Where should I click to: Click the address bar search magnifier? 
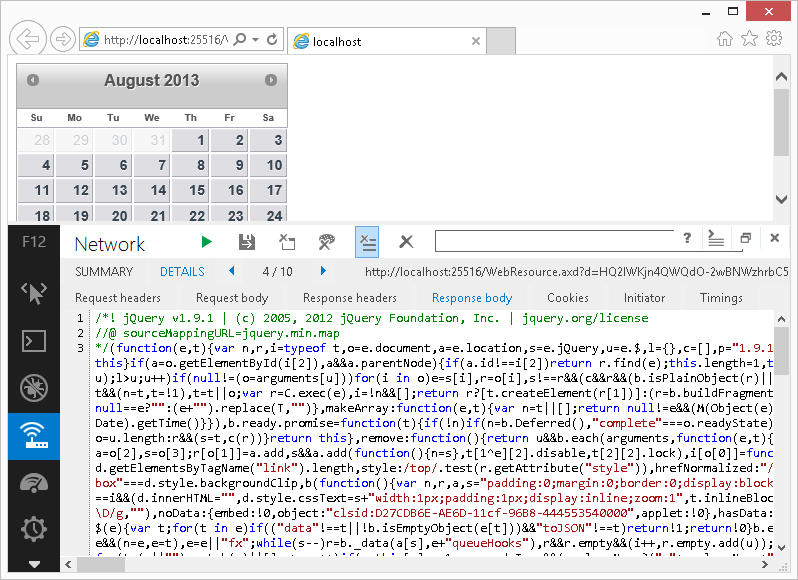click(x=240, y=39)
